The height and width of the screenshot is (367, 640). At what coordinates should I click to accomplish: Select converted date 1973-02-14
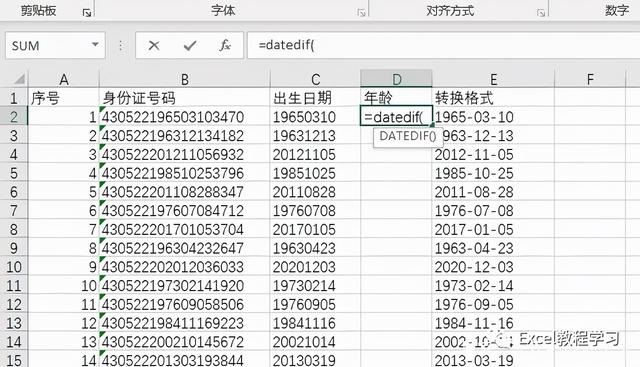(493, 286)
